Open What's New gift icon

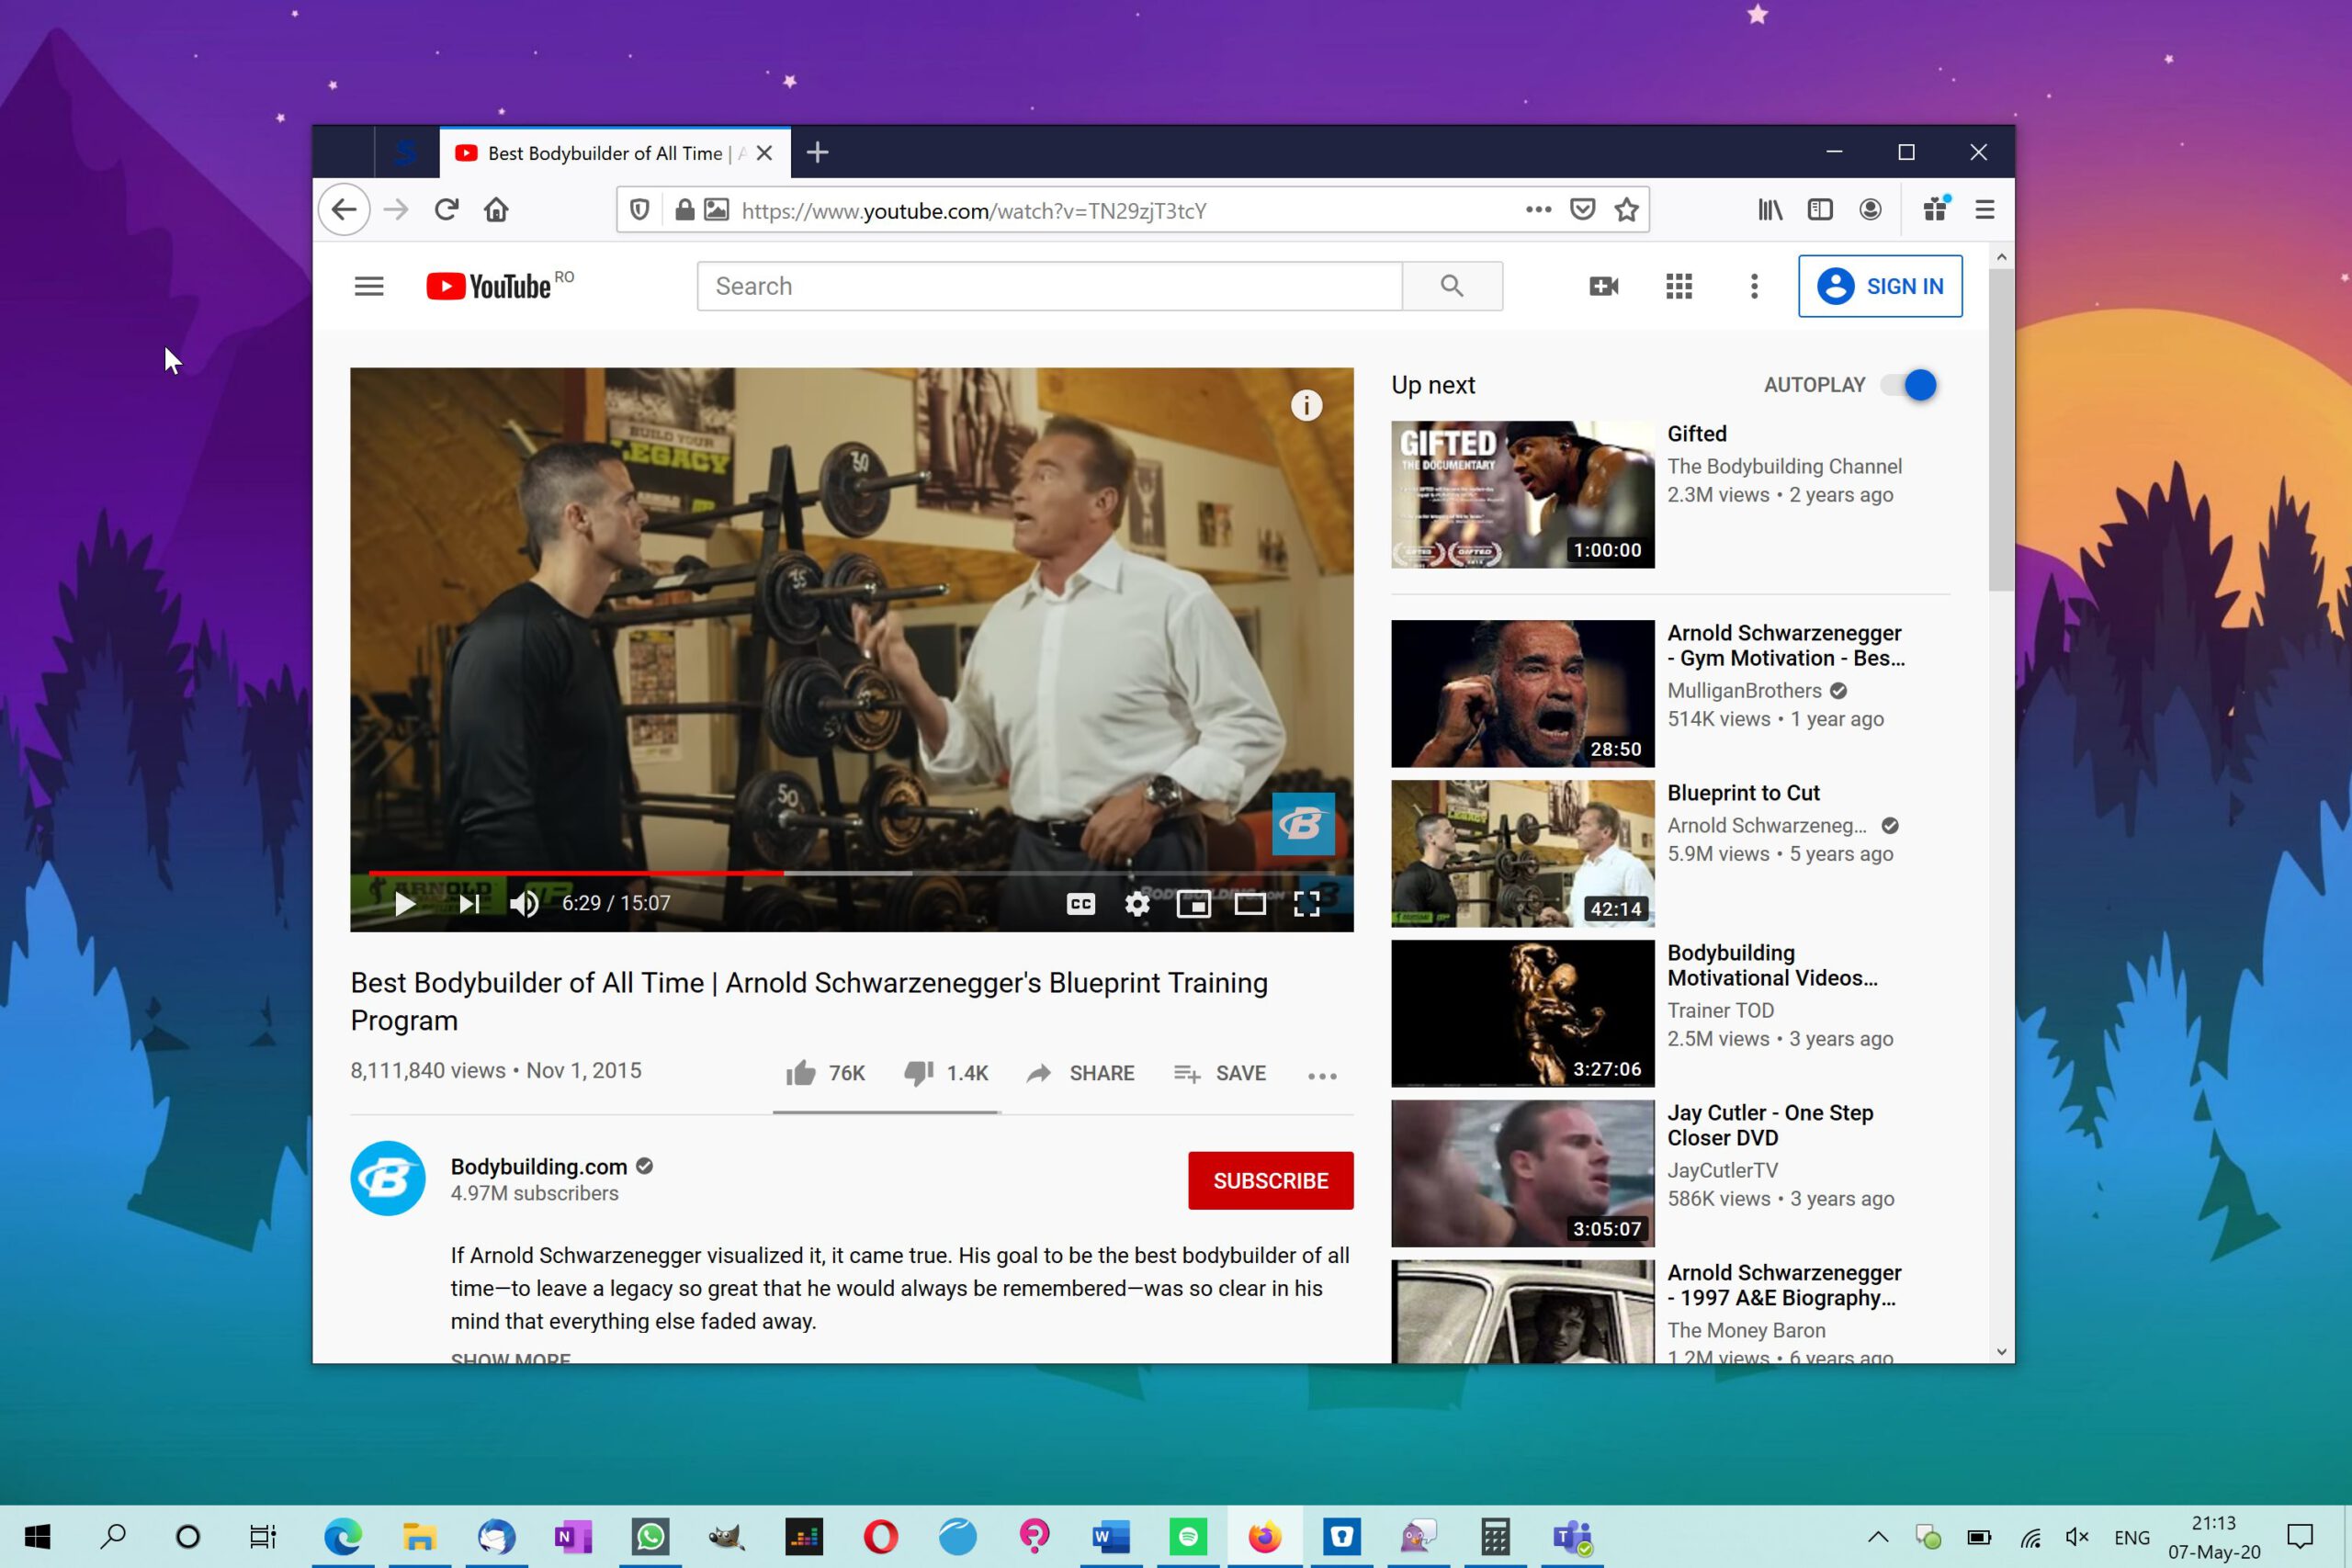click(1936, 208)
